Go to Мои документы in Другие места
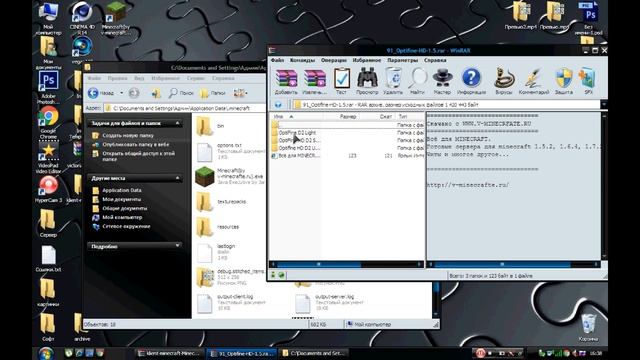The image size is (640, 360). [x=122, y=199]
